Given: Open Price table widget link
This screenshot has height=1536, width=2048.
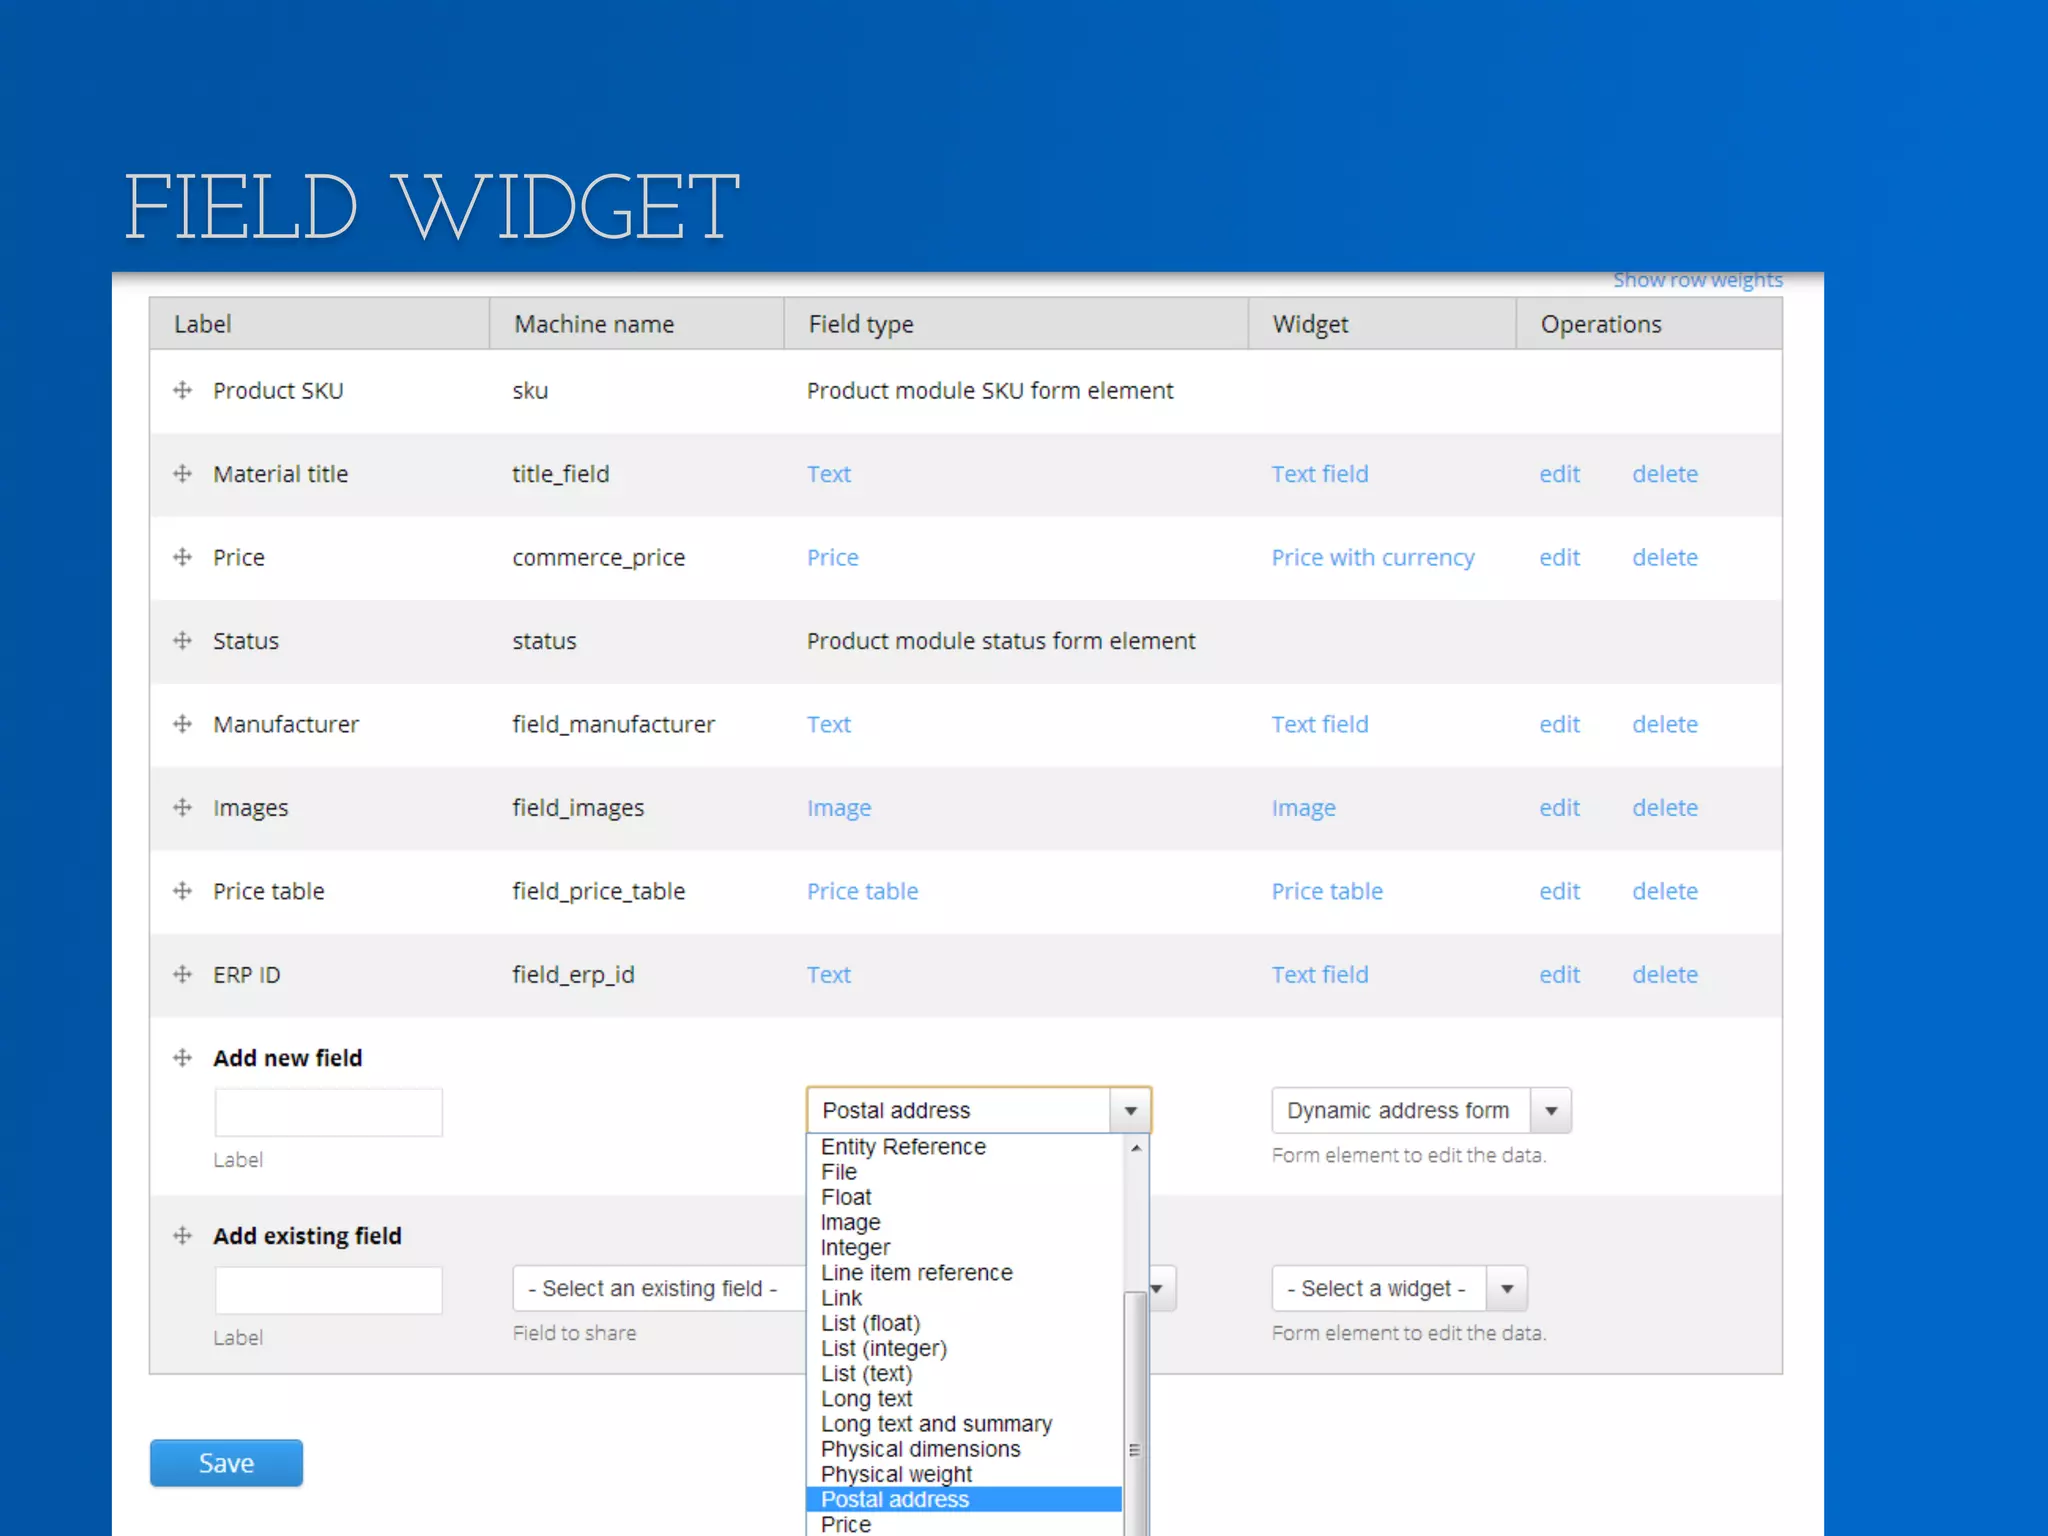Looking at the screenshot, I should click(x=1327, y=891).
